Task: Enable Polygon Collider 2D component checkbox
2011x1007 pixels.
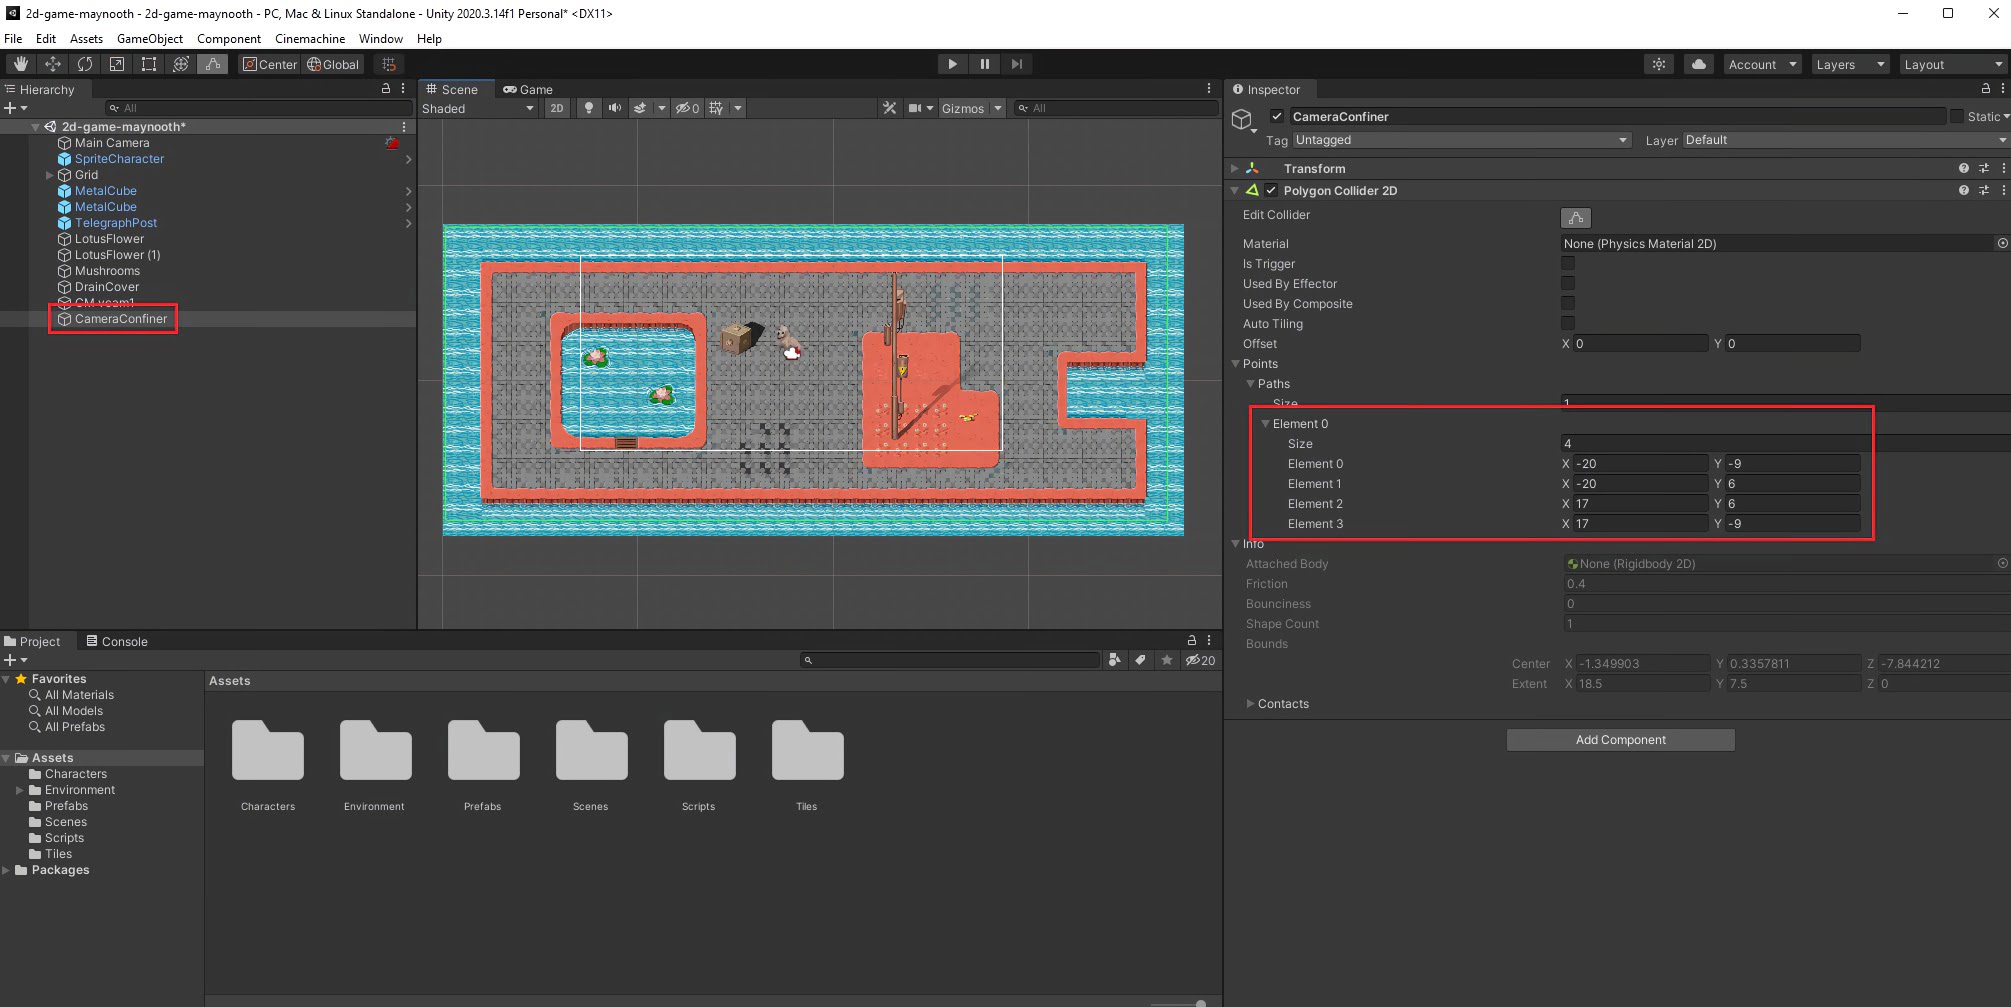Action: (x=1271, y=190)
